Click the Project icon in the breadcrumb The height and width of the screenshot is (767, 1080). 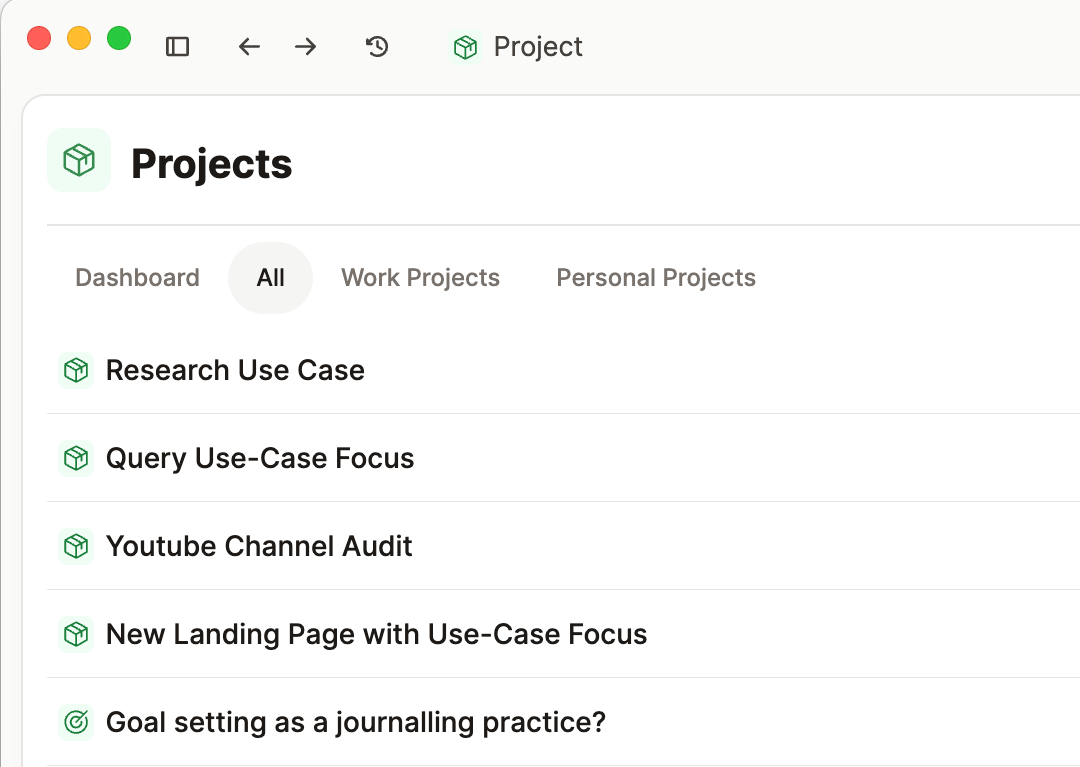tap(464, 46)
